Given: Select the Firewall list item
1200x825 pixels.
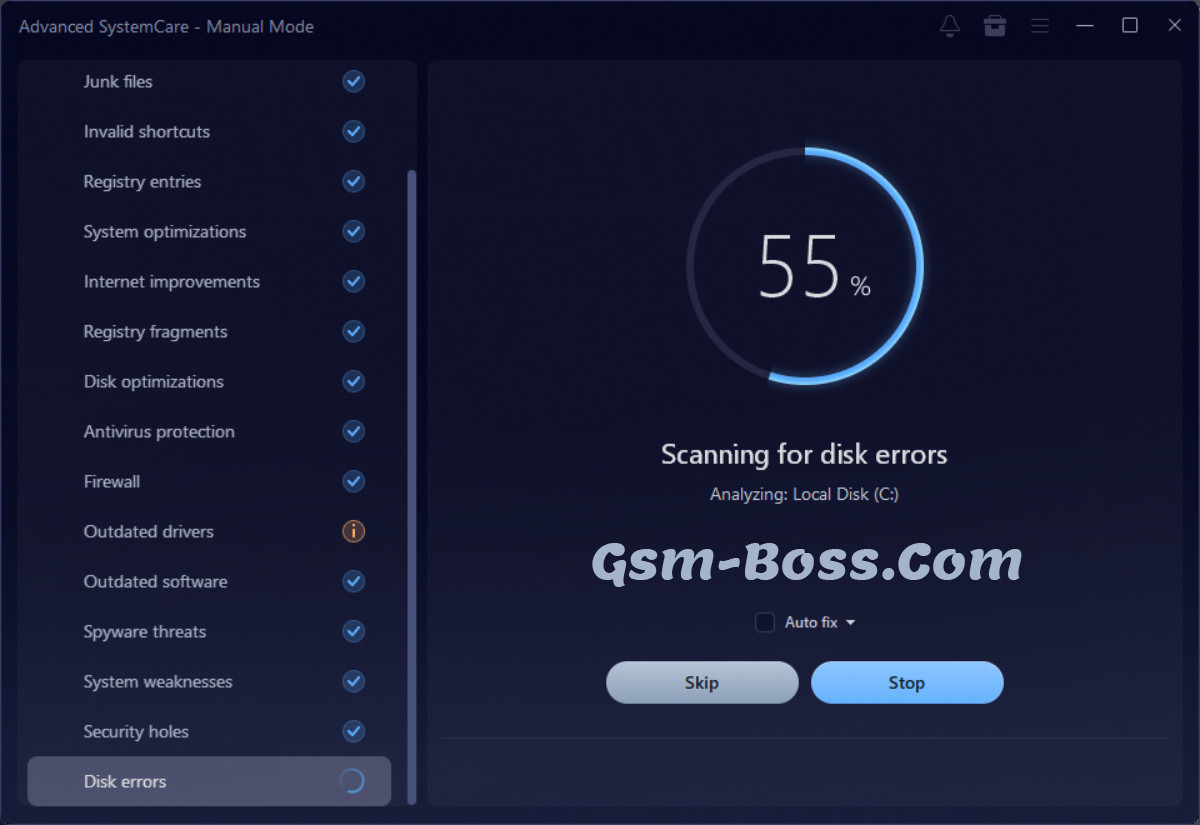Looking at the screenshot, I should 209,481.
